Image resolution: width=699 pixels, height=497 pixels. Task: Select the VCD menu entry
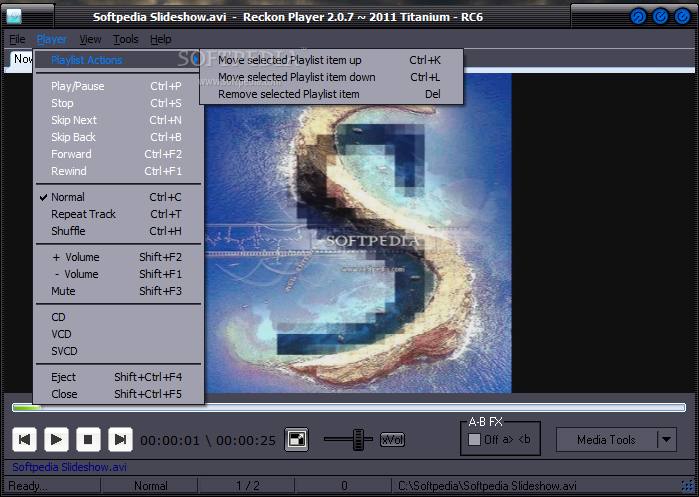click(x=119, y=334)
